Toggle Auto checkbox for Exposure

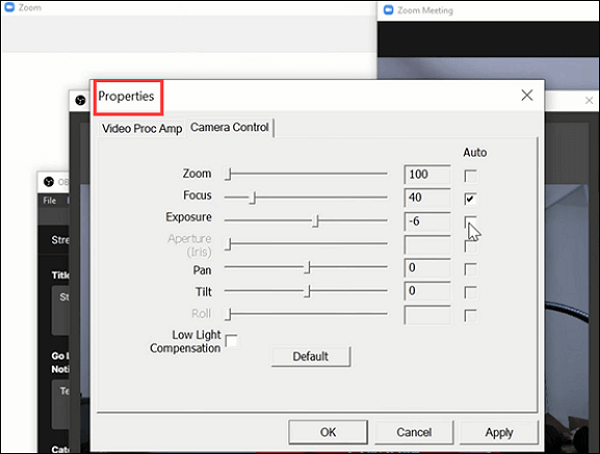click(x=471, y=221)
